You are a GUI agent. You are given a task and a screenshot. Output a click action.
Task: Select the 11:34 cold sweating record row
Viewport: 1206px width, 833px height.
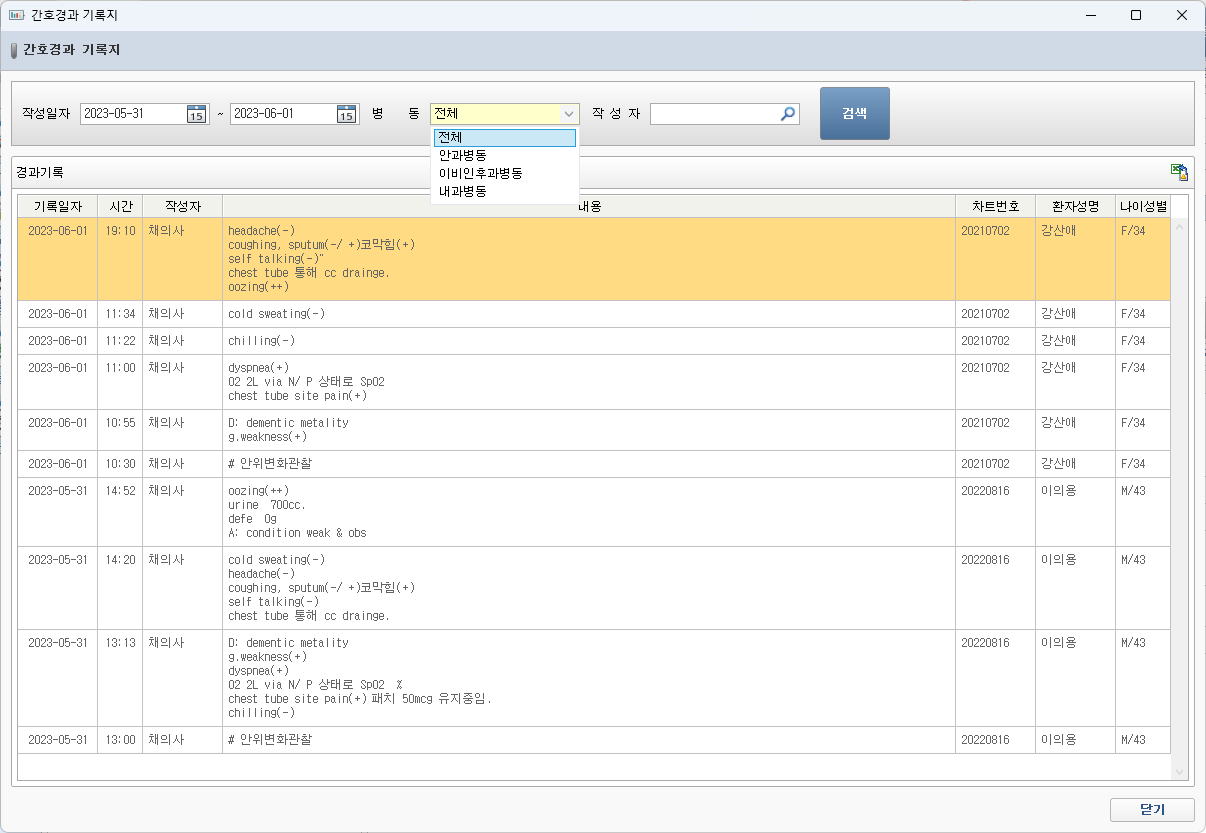[588, 314]
